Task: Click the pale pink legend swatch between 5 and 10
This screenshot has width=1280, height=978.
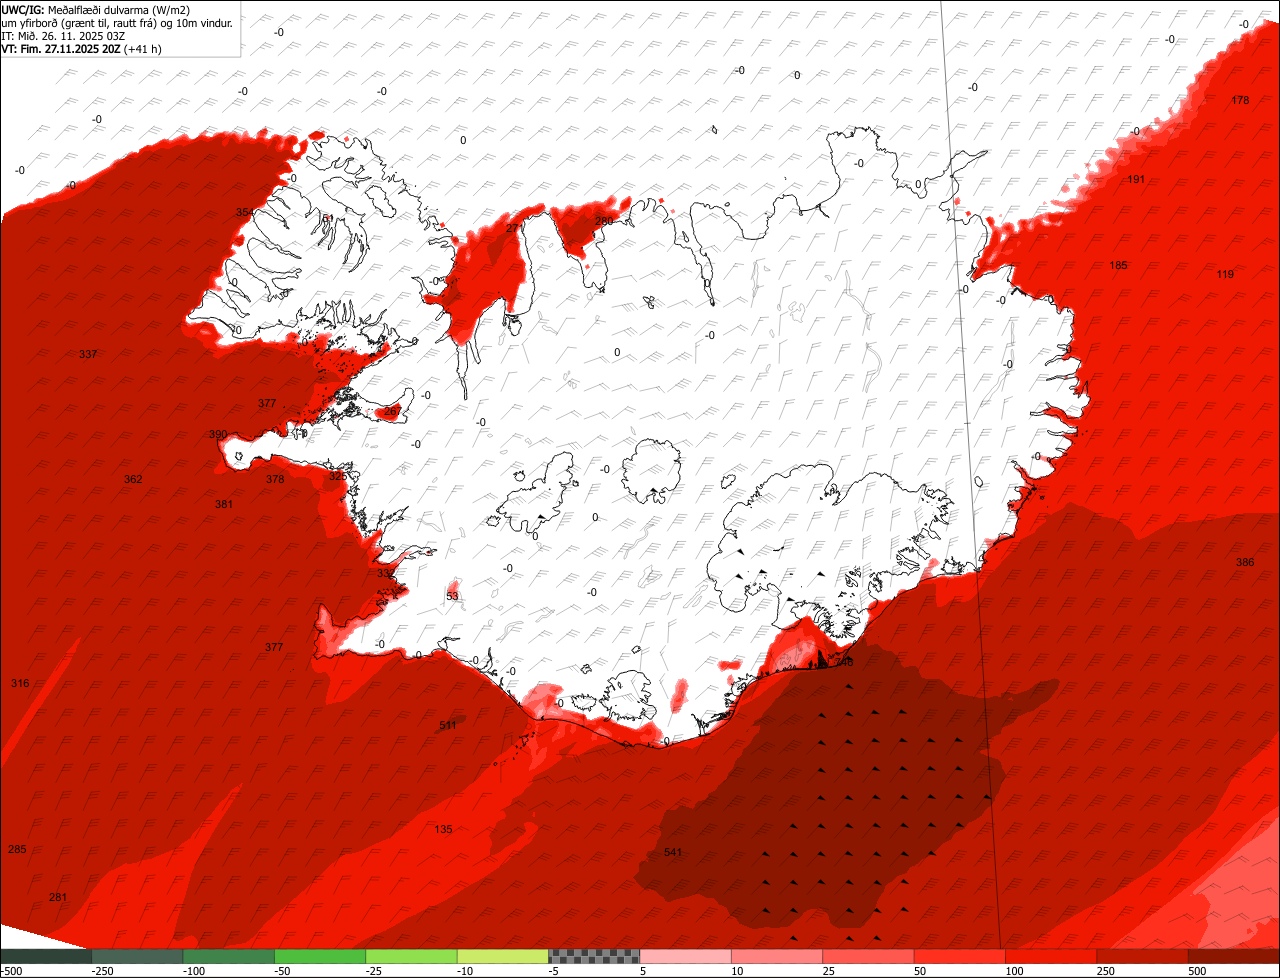Action: click(x=686, y=956)
